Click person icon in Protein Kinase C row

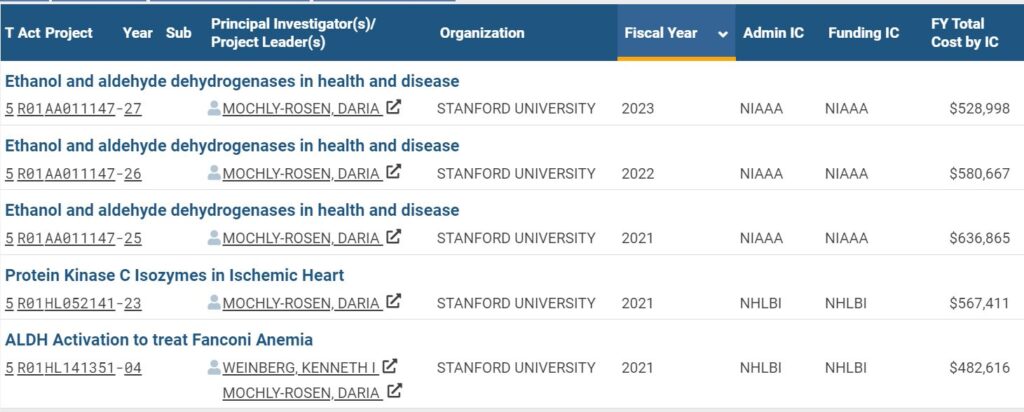click(214, 302)
